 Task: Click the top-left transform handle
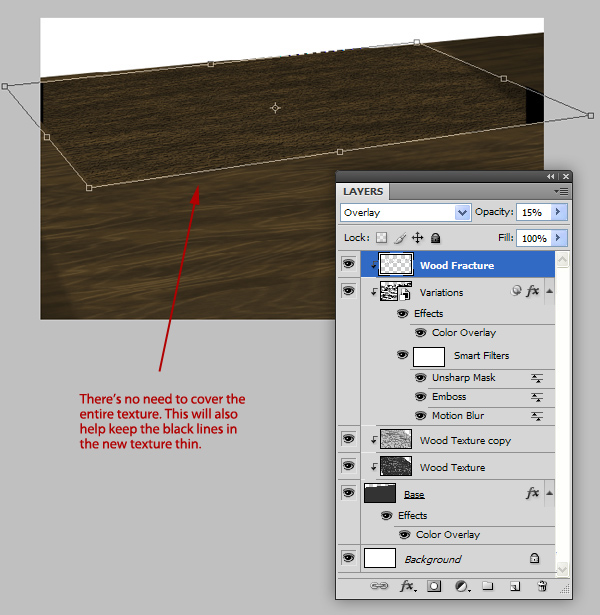[x=5, y=86]
